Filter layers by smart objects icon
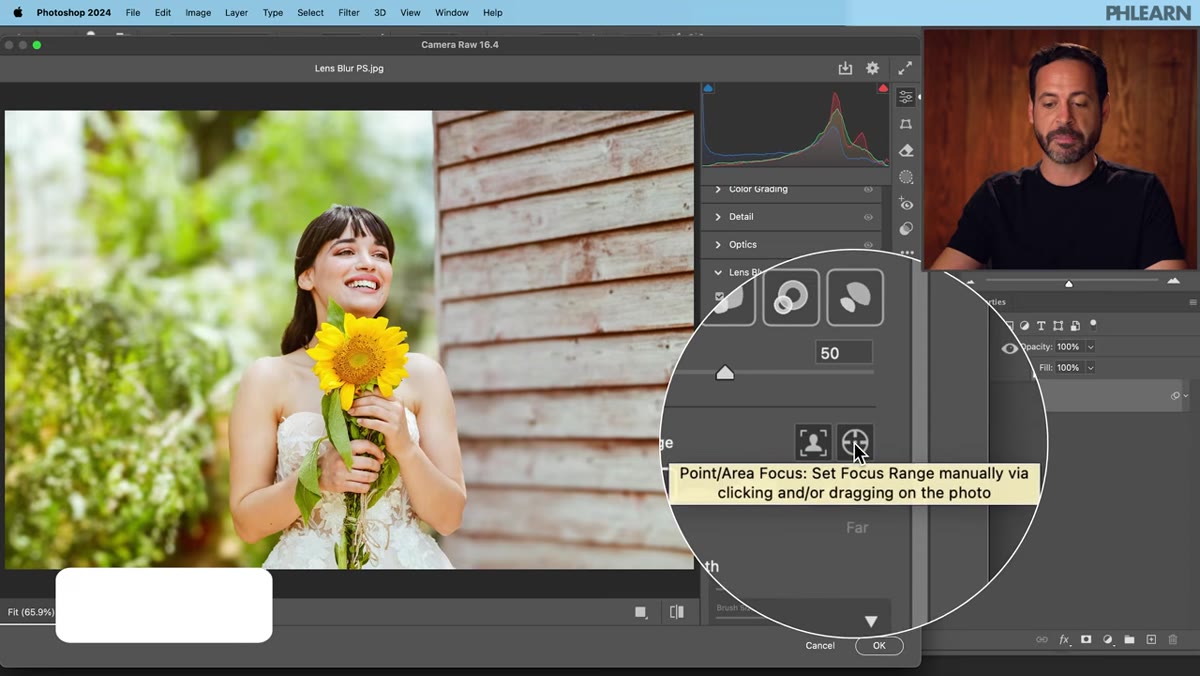Image resolution: width=1200 pixels, height=676 pixels. point(1075,325)
